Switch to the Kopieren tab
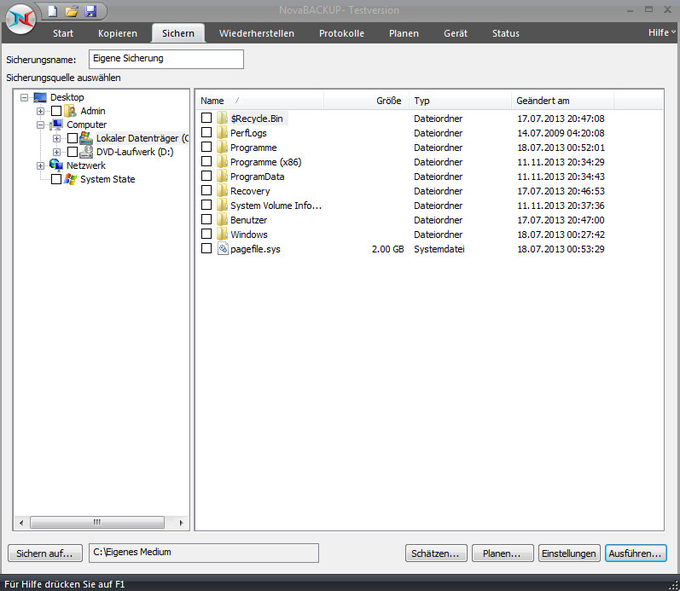 pyautogui.click(x=118, y=33)
